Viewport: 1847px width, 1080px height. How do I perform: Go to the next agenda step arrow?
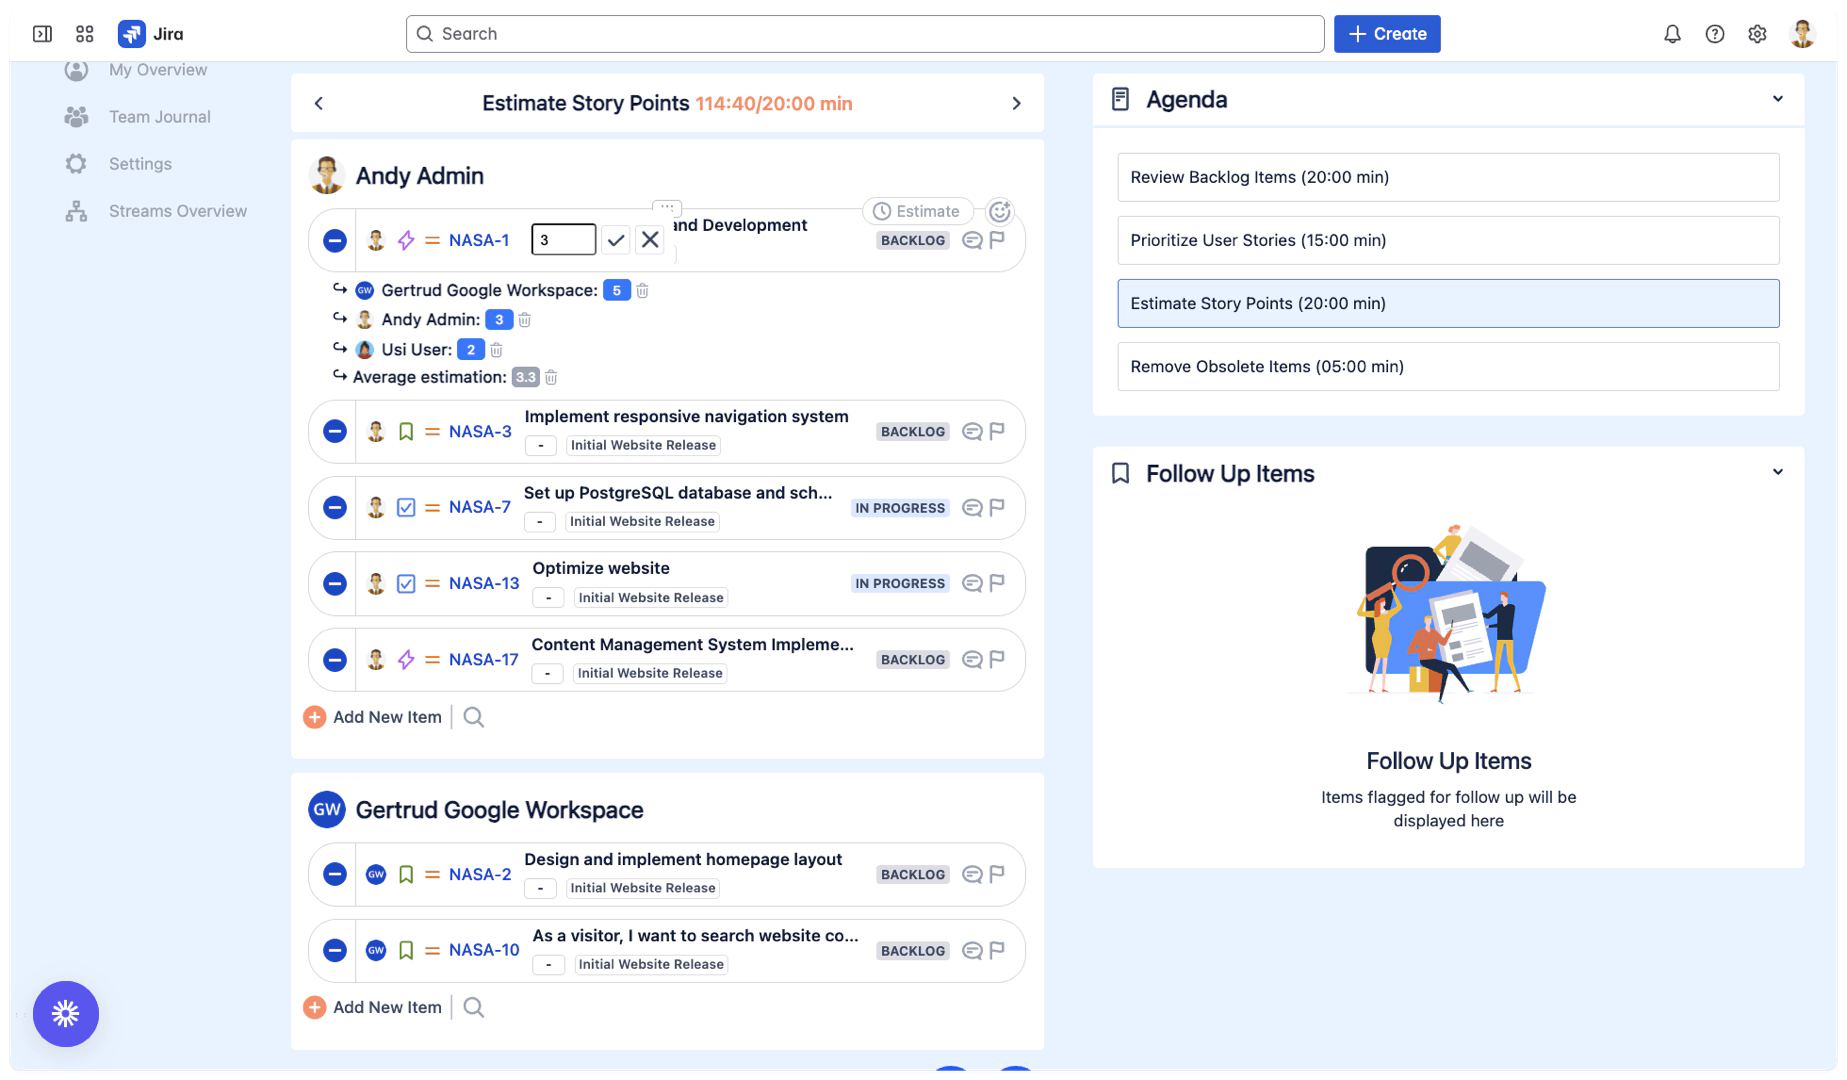(x=1016, y=103)
